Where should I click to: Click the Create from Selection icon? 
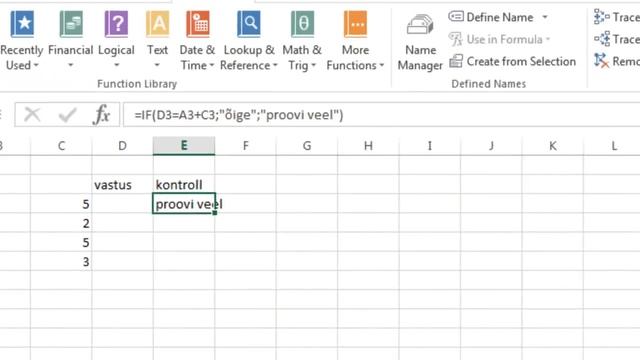tap(456, 61)
